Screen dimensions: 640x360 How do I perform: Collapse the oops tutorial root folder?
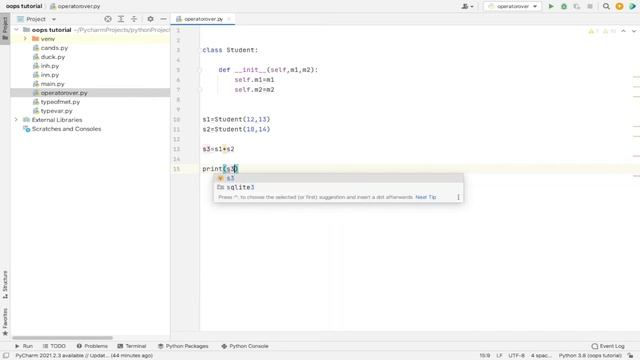click(16, 30)
